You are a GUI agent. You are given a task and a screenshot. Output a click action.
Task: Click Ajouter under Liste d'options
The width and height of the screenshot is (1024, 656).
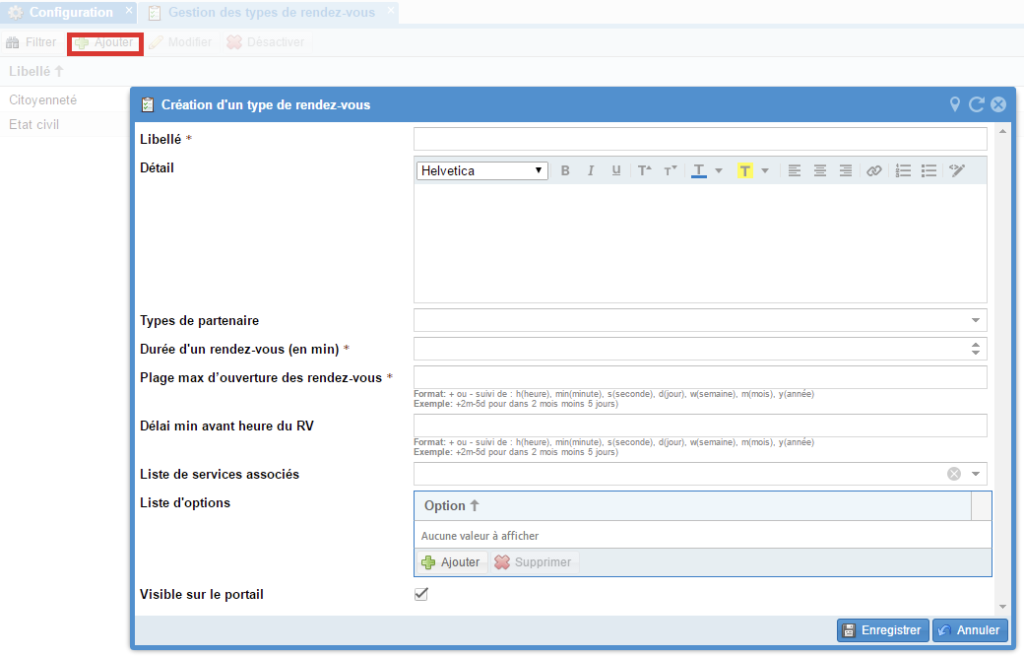[x=451, y=562]
